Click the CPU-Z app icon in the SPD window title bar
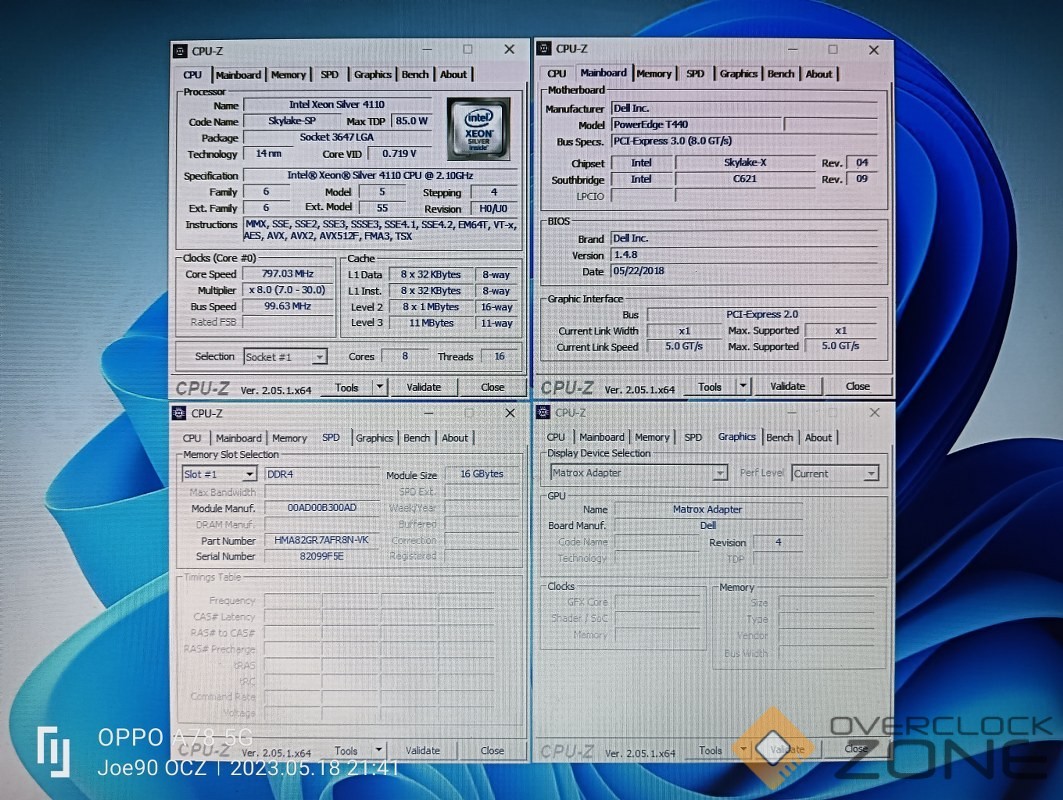The image size is (1063, 800). pos(180,413)
